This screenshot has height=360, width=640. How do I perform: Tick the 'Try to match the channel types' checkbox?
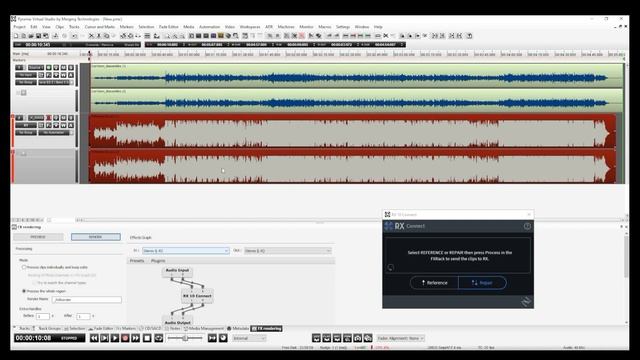(x=34, y=282)
